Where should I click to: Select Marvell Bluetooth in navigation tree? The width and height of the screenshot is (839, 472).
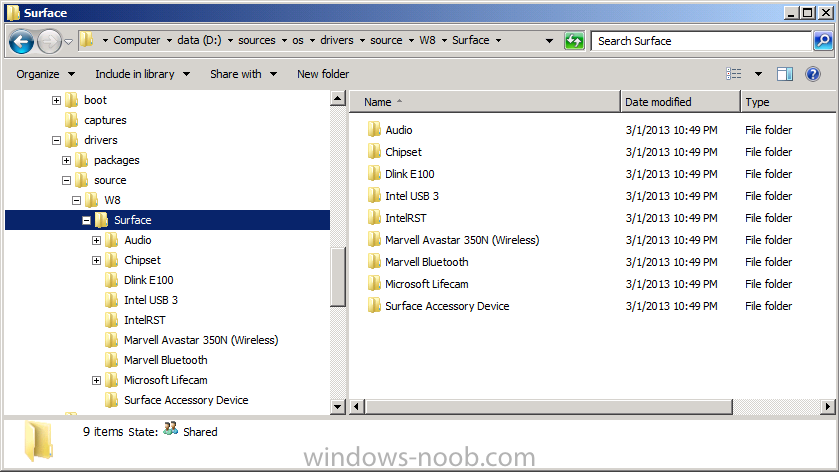165,360
